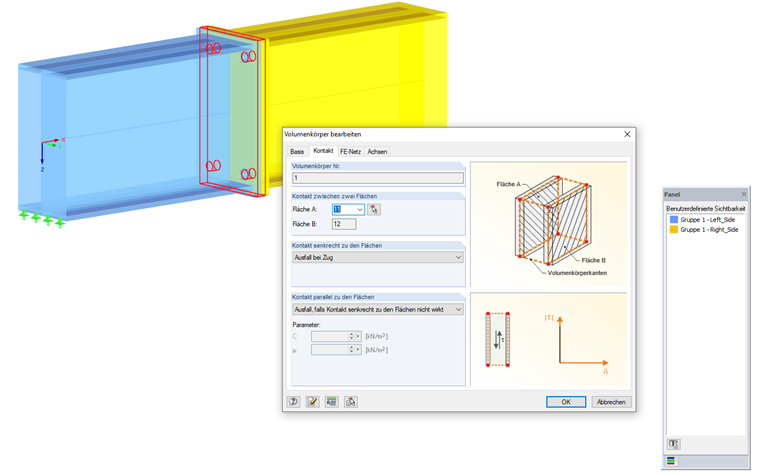Click the 'Benutzerdefinierte Sichtbarkeit' heading
The height and width of the screenshot is (475, 760).
tap(706, 208)
